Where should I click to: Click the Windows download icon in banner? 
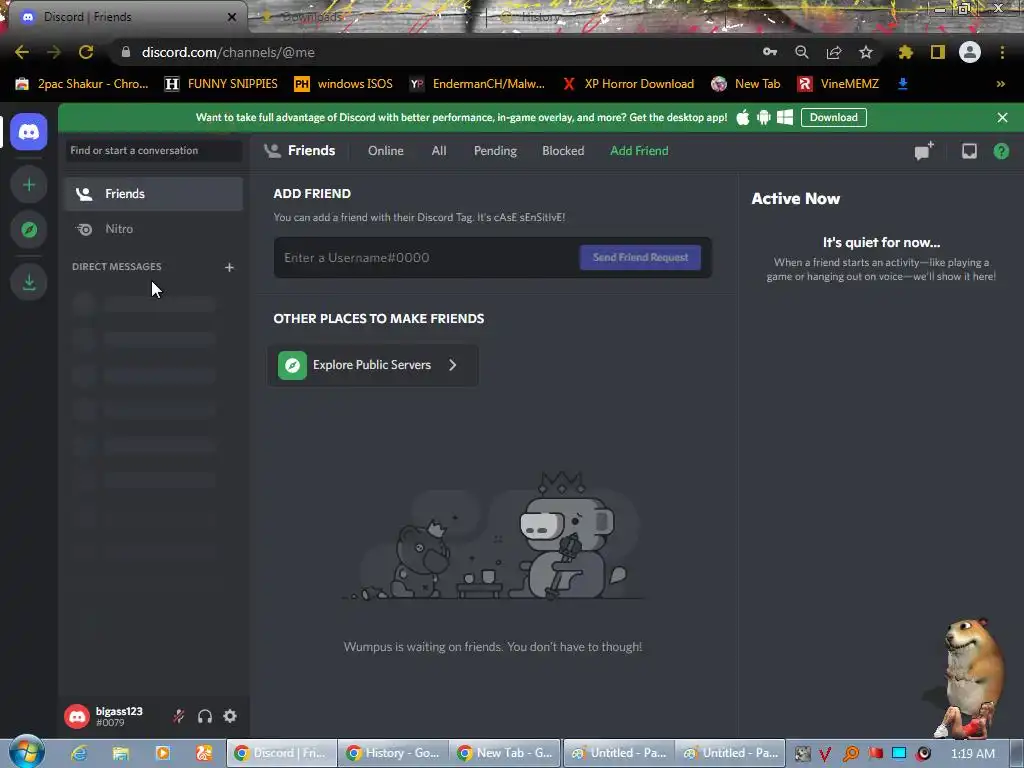785,118
